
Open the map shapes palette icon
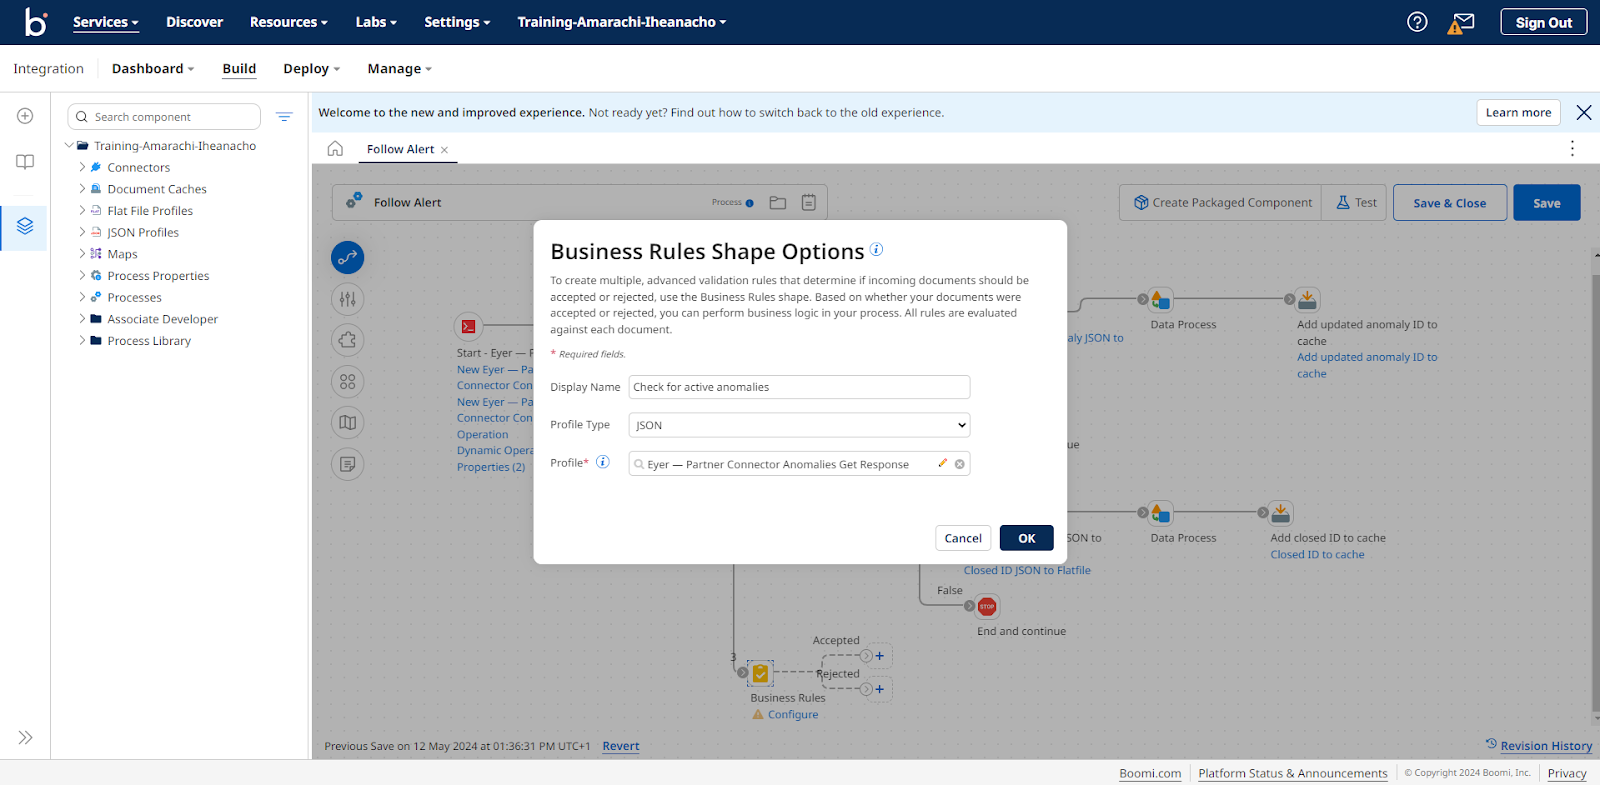(x=347, y=422)
